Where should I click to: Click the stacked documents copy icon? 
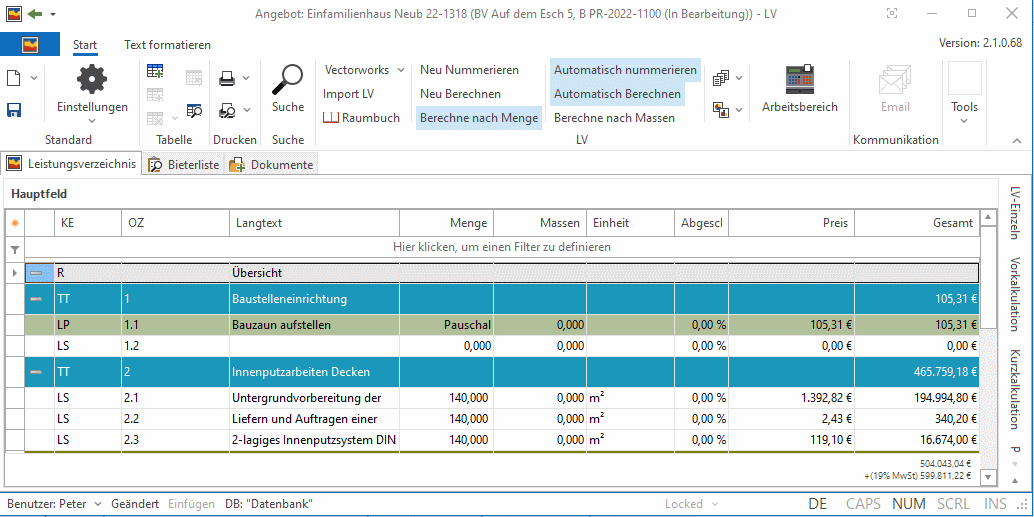point(721,78)
